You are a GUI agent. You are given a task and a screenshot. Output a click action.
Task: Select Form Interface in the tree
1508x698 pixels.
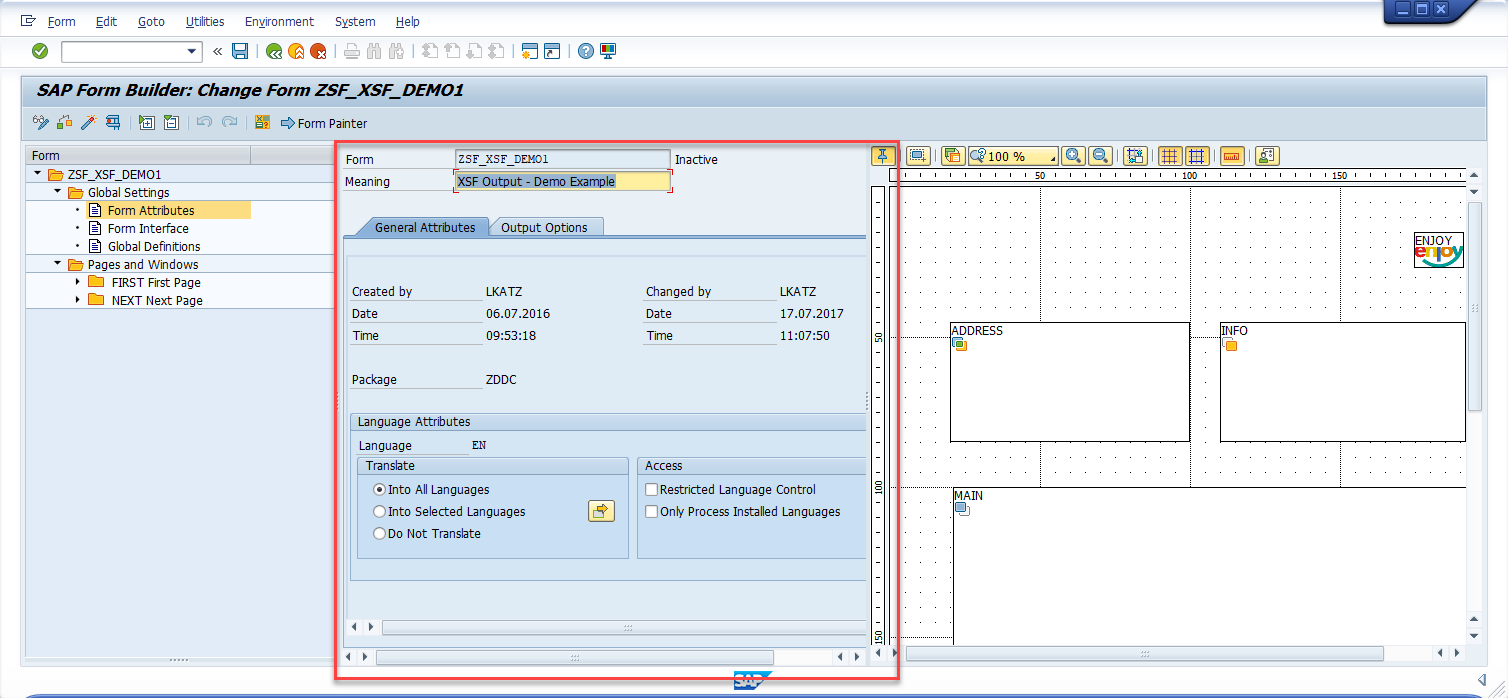click(x=148, y=228)
